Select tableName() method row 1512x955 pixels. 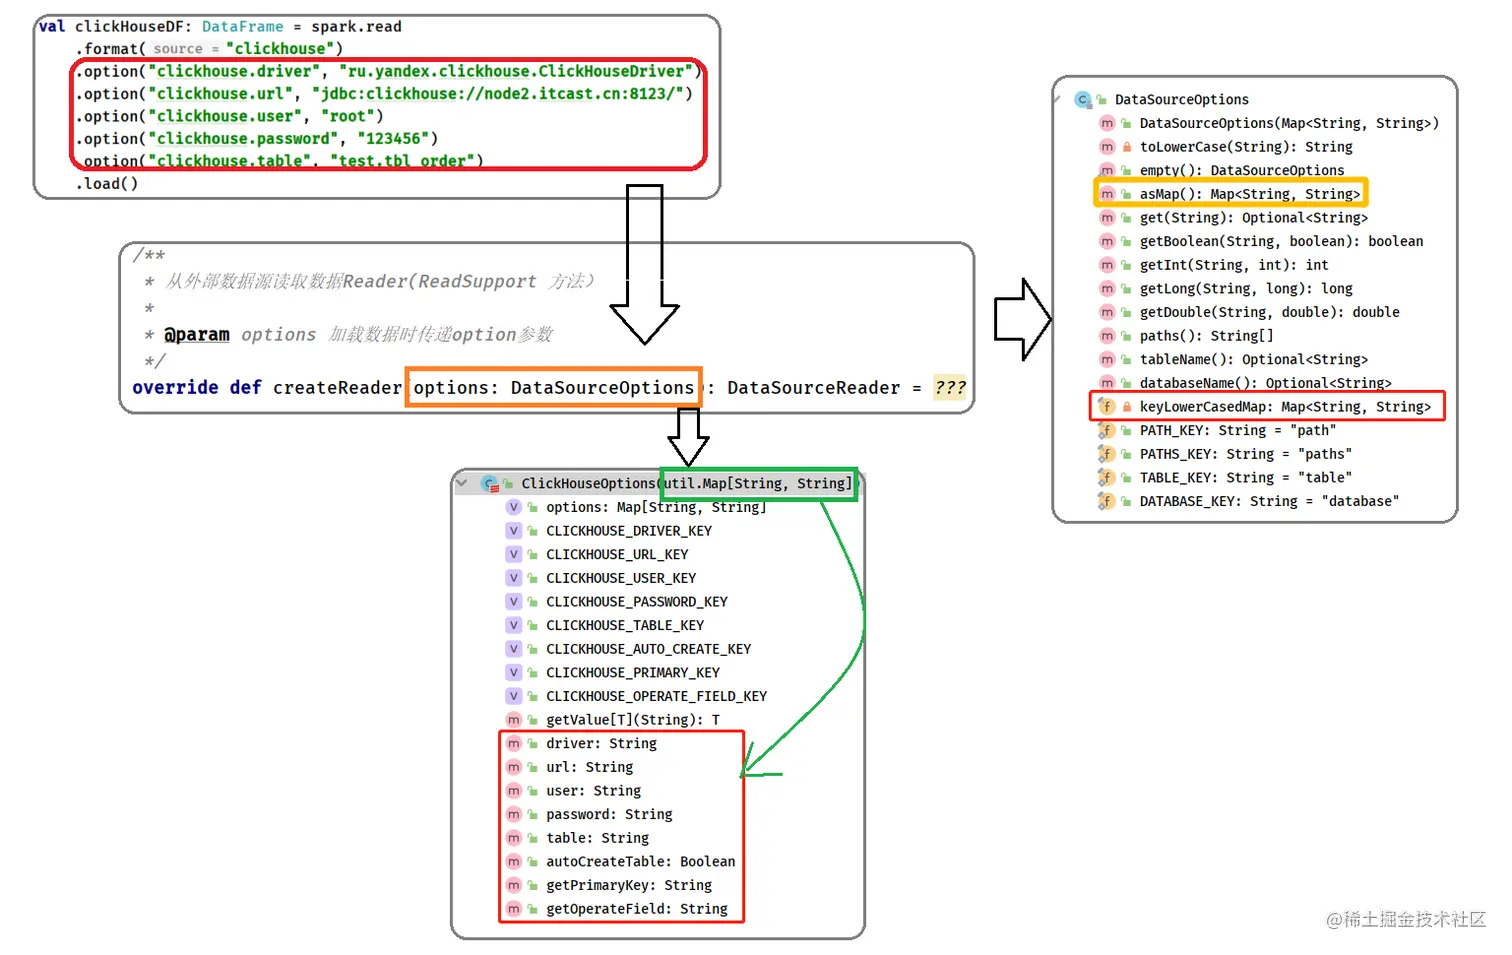pos(1233,360)
